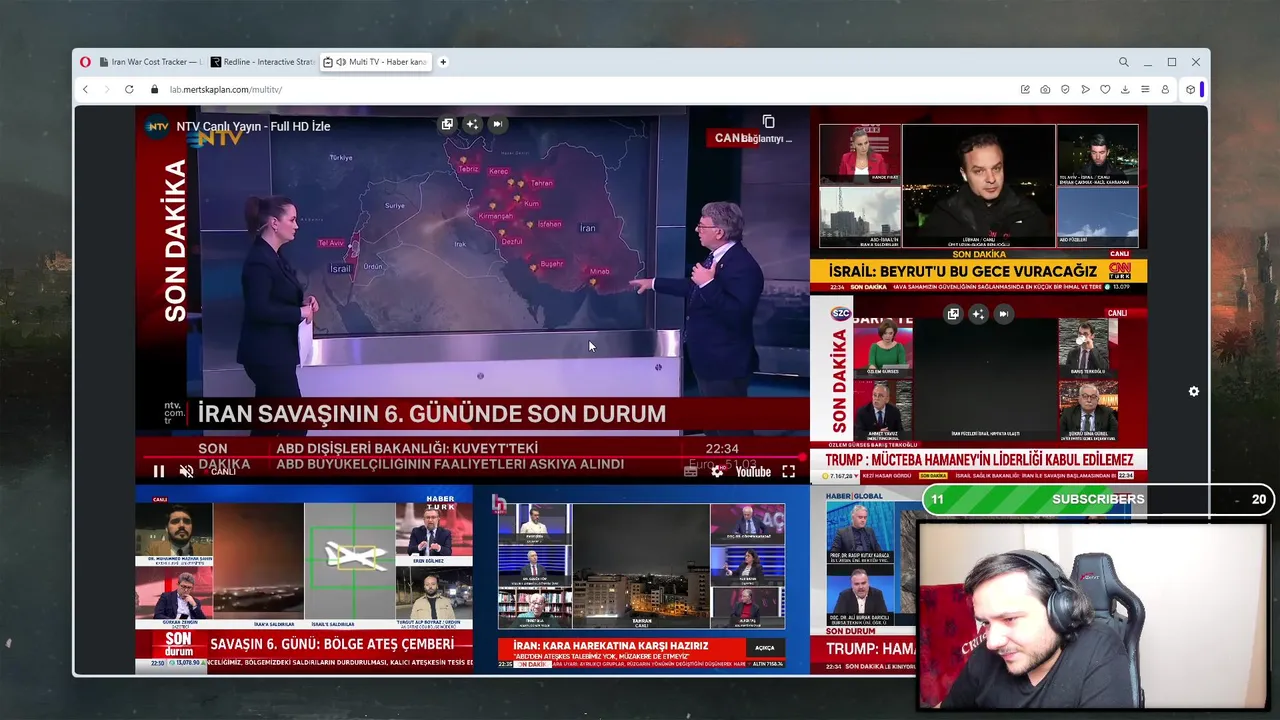This screenshot has width=1280, height=720.
Task: Click the webcam overlay of streamer
Action: tap(1094, 615)
